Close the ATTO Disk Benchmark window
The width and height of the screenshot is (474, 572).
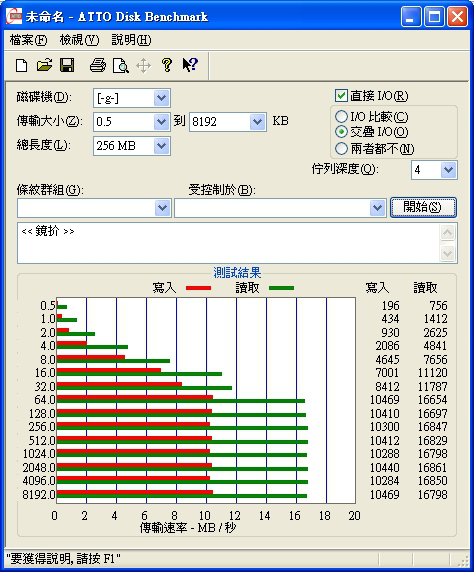tap(458, 16)
